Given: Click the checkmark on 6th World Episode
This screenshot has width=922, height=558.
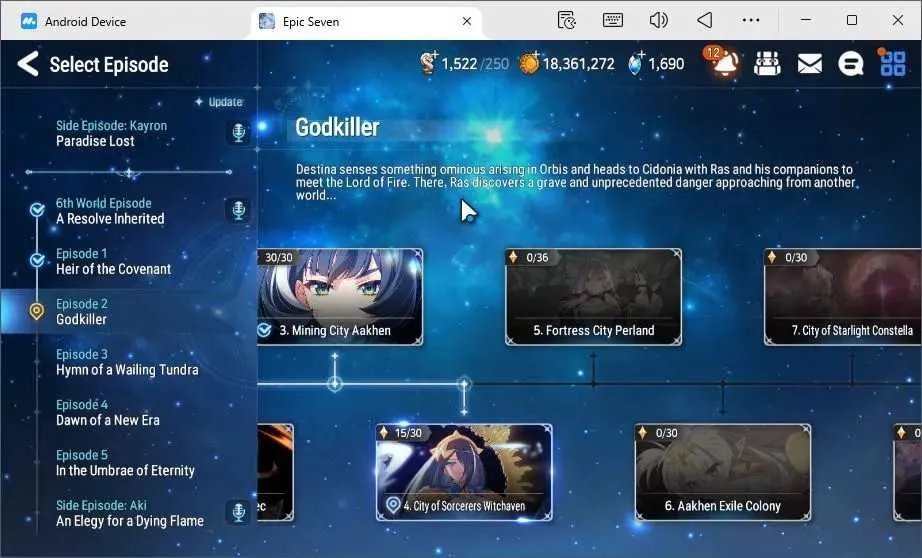Looking at the screenshot, I should pyautogui.click(x=37, y=210).
